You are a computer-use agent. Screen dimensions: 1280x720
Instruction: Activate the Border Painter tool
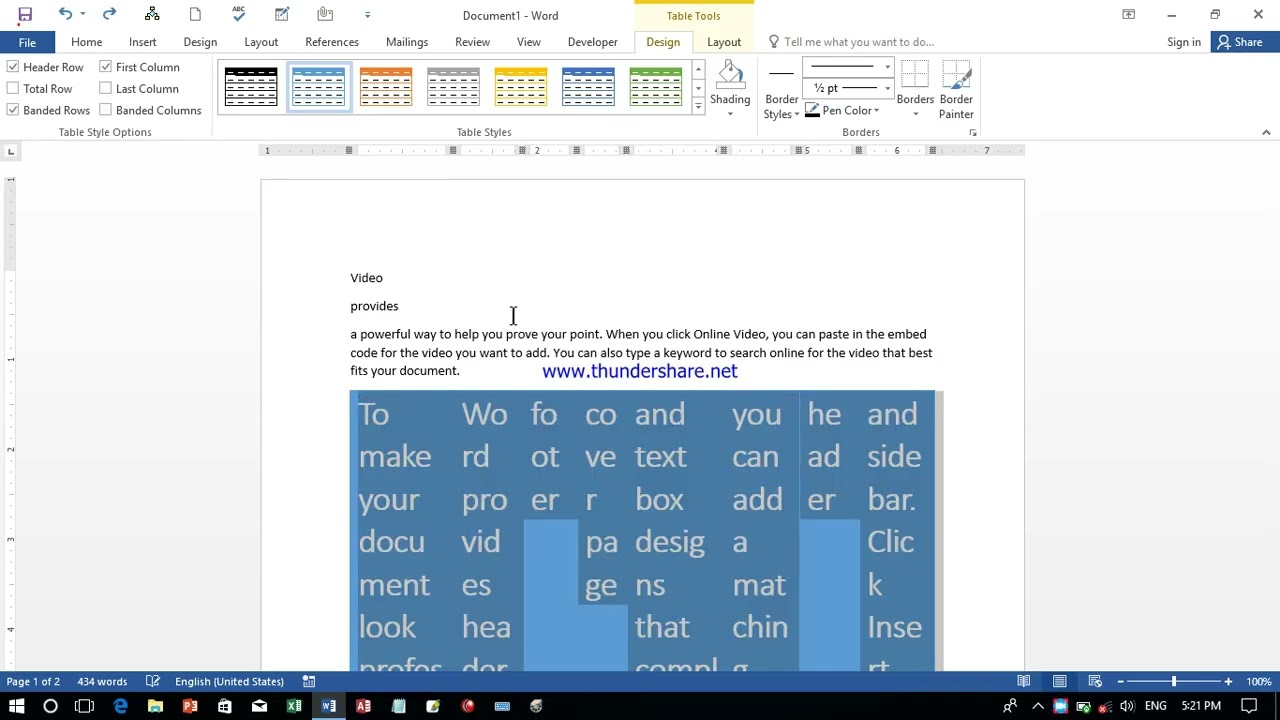tap(956, 90)
